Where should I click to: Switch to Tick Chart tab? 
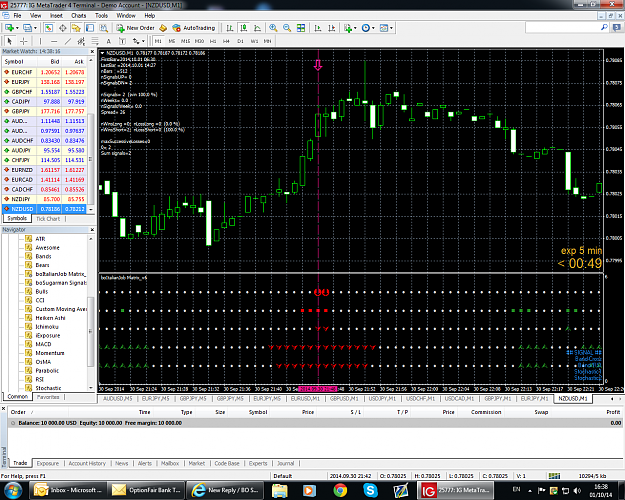pos(48,219)
